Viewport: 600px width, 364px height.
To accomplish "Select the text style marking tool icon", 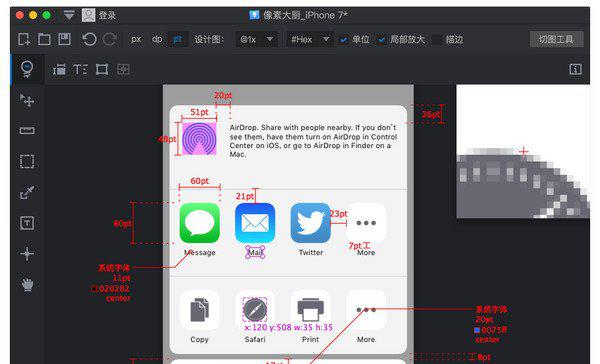I will [80, 69].
